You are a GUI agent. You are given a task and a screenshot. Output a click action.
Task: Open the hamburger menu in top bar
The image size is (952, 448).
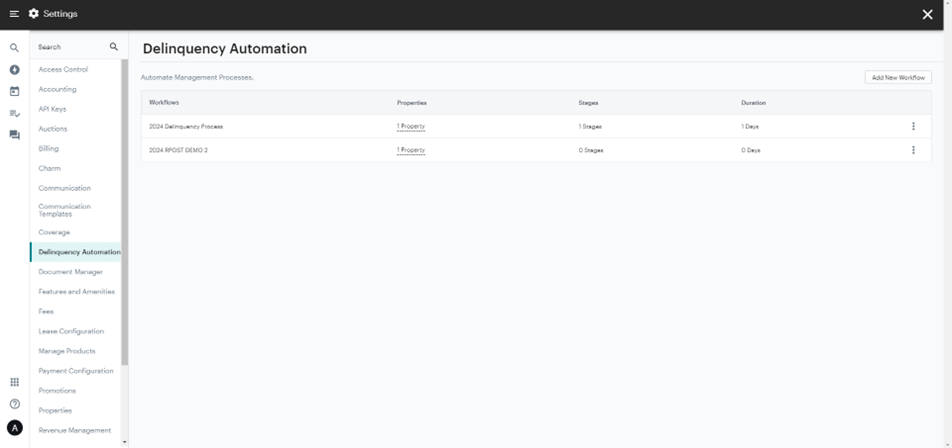point(14,14)
